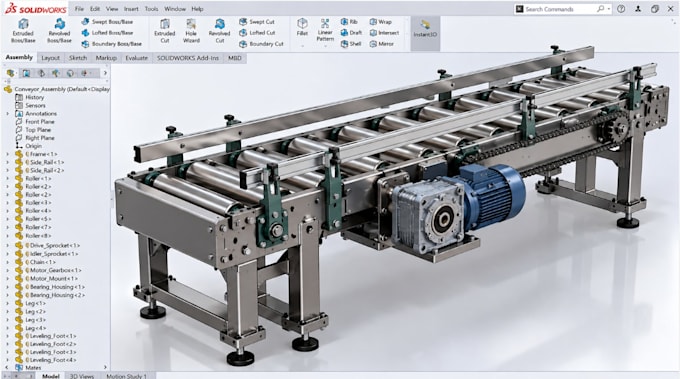
Task: Open the Insert menu
Action: (x=131, y=9)
